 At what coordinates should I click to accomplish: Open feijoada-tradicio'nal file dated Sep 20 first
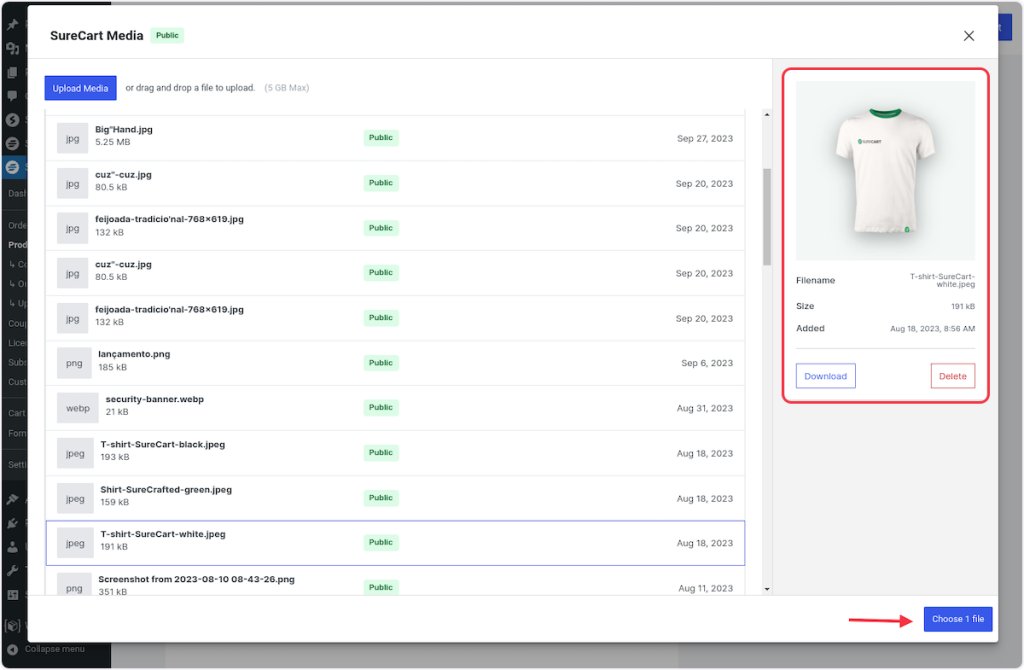click(x=169, y=220)
